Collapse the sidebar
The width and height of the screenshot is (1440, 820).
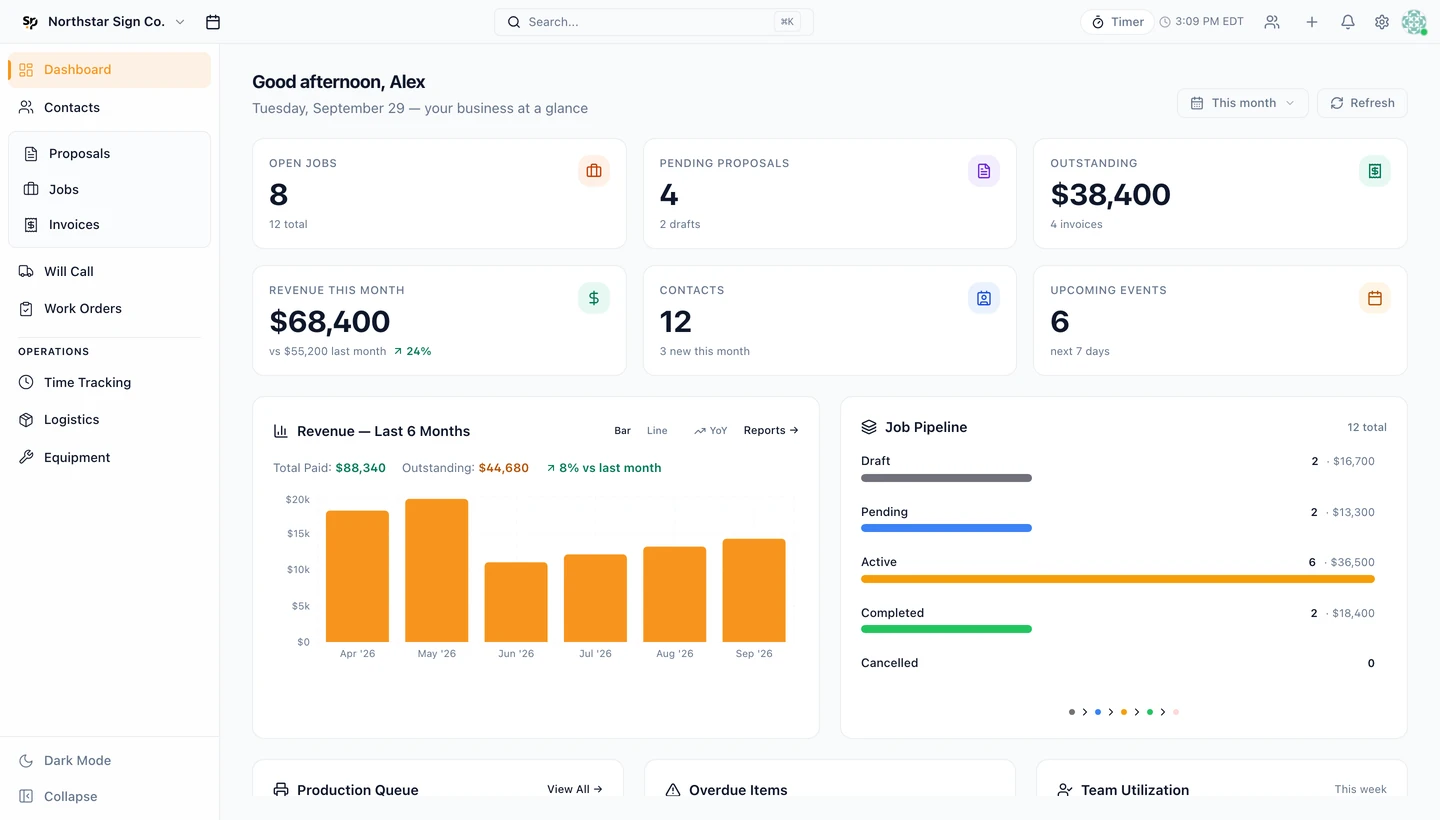click(x=110, y=797)
